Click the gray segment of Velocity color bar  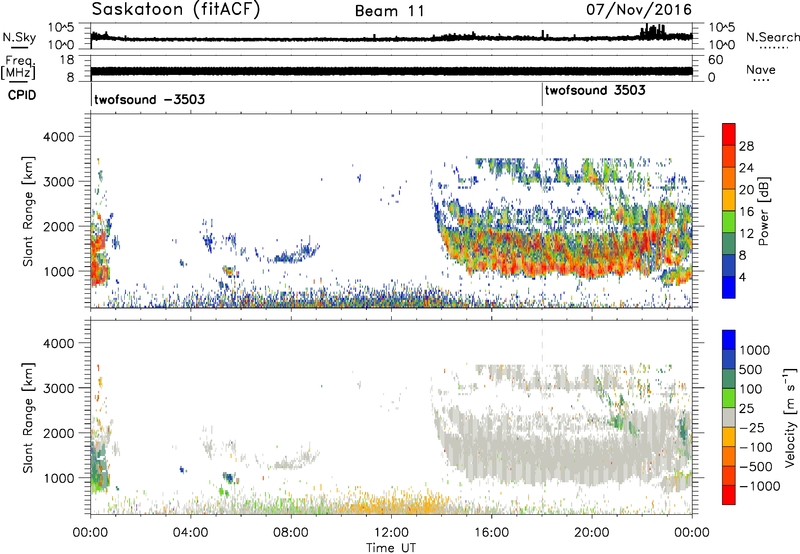point(729,418)
